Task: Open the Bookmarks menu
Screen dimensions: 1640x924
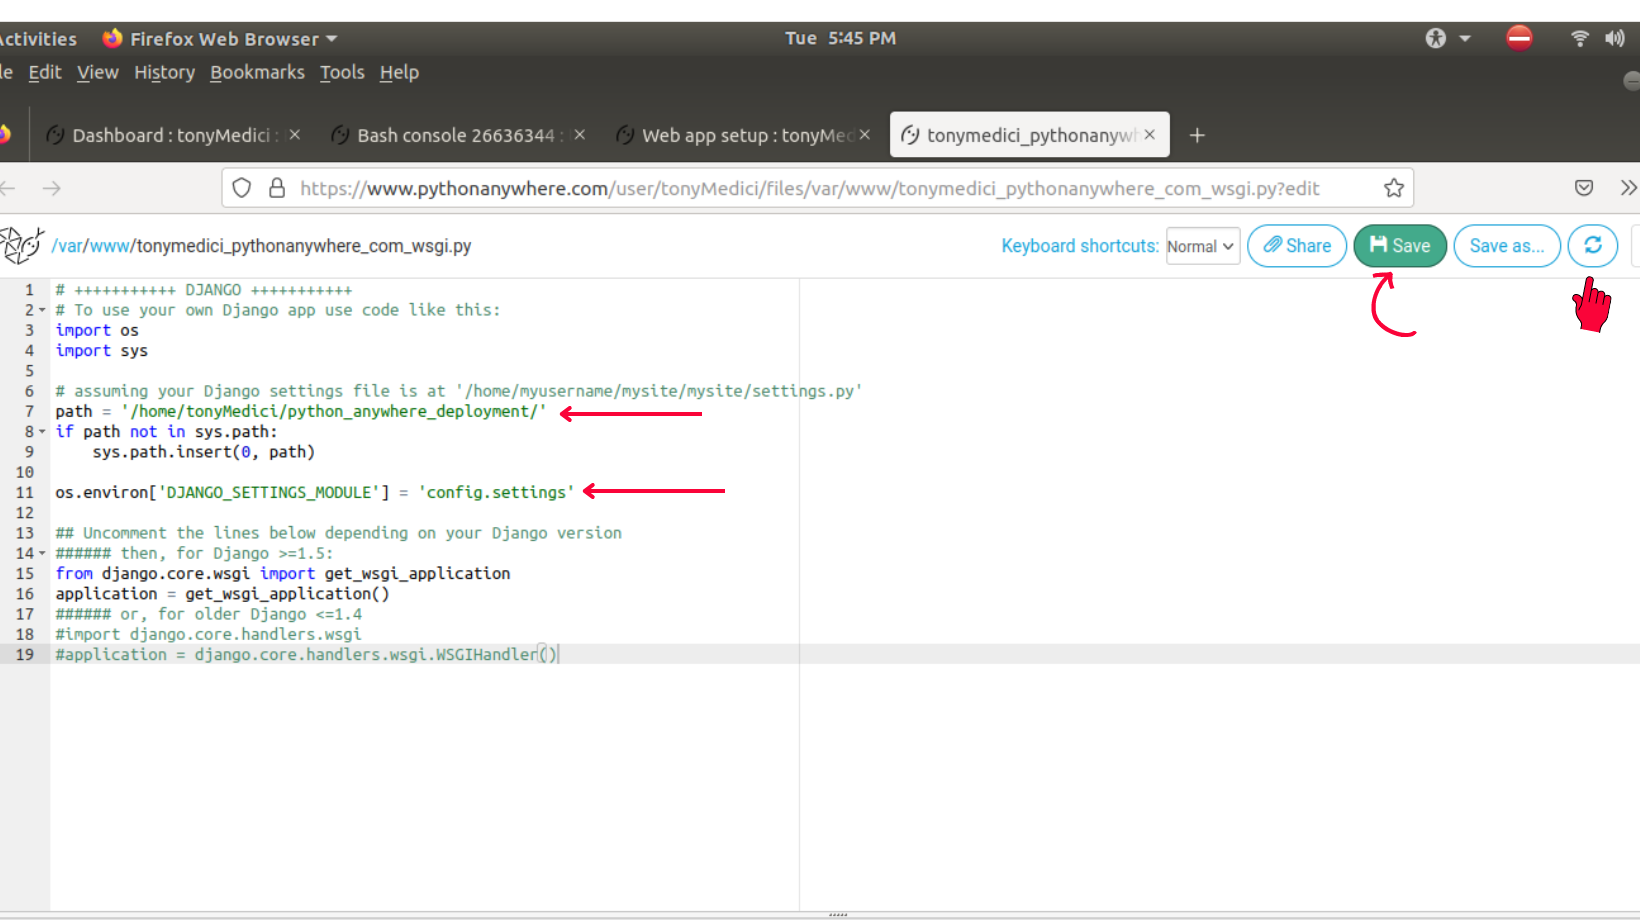Action: coord(257,72)
